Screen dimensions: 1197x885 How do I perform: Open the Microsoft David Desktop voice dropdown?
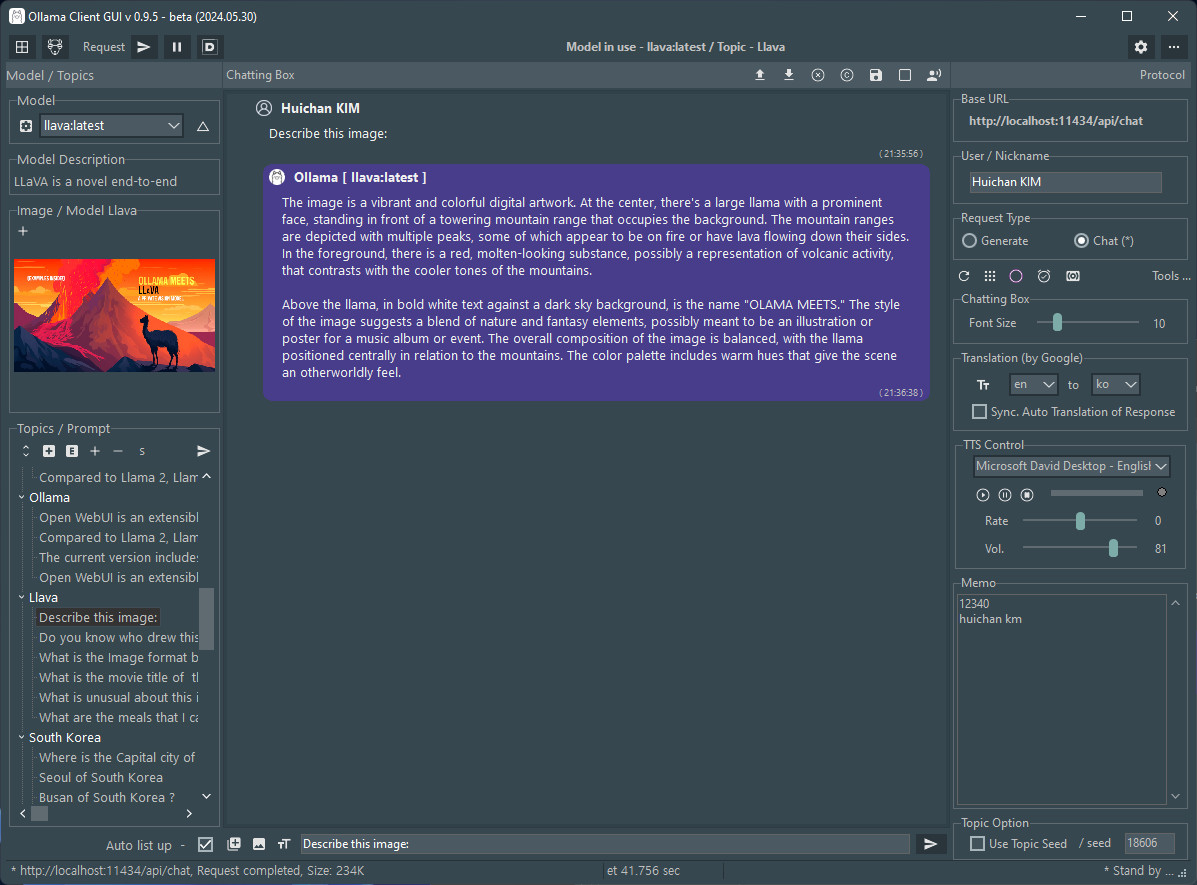point(1071,466)
